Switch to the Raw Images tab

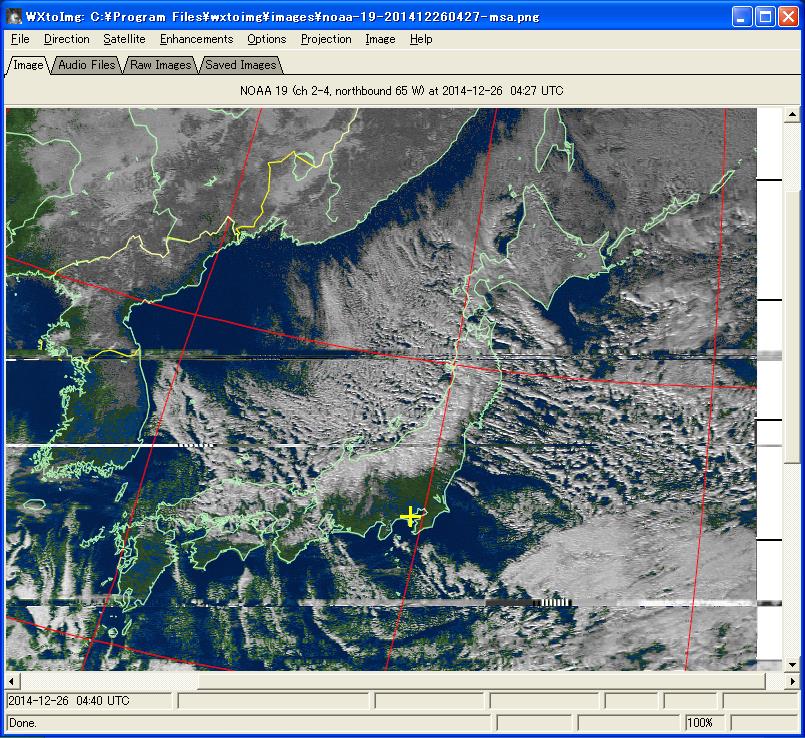160,65
